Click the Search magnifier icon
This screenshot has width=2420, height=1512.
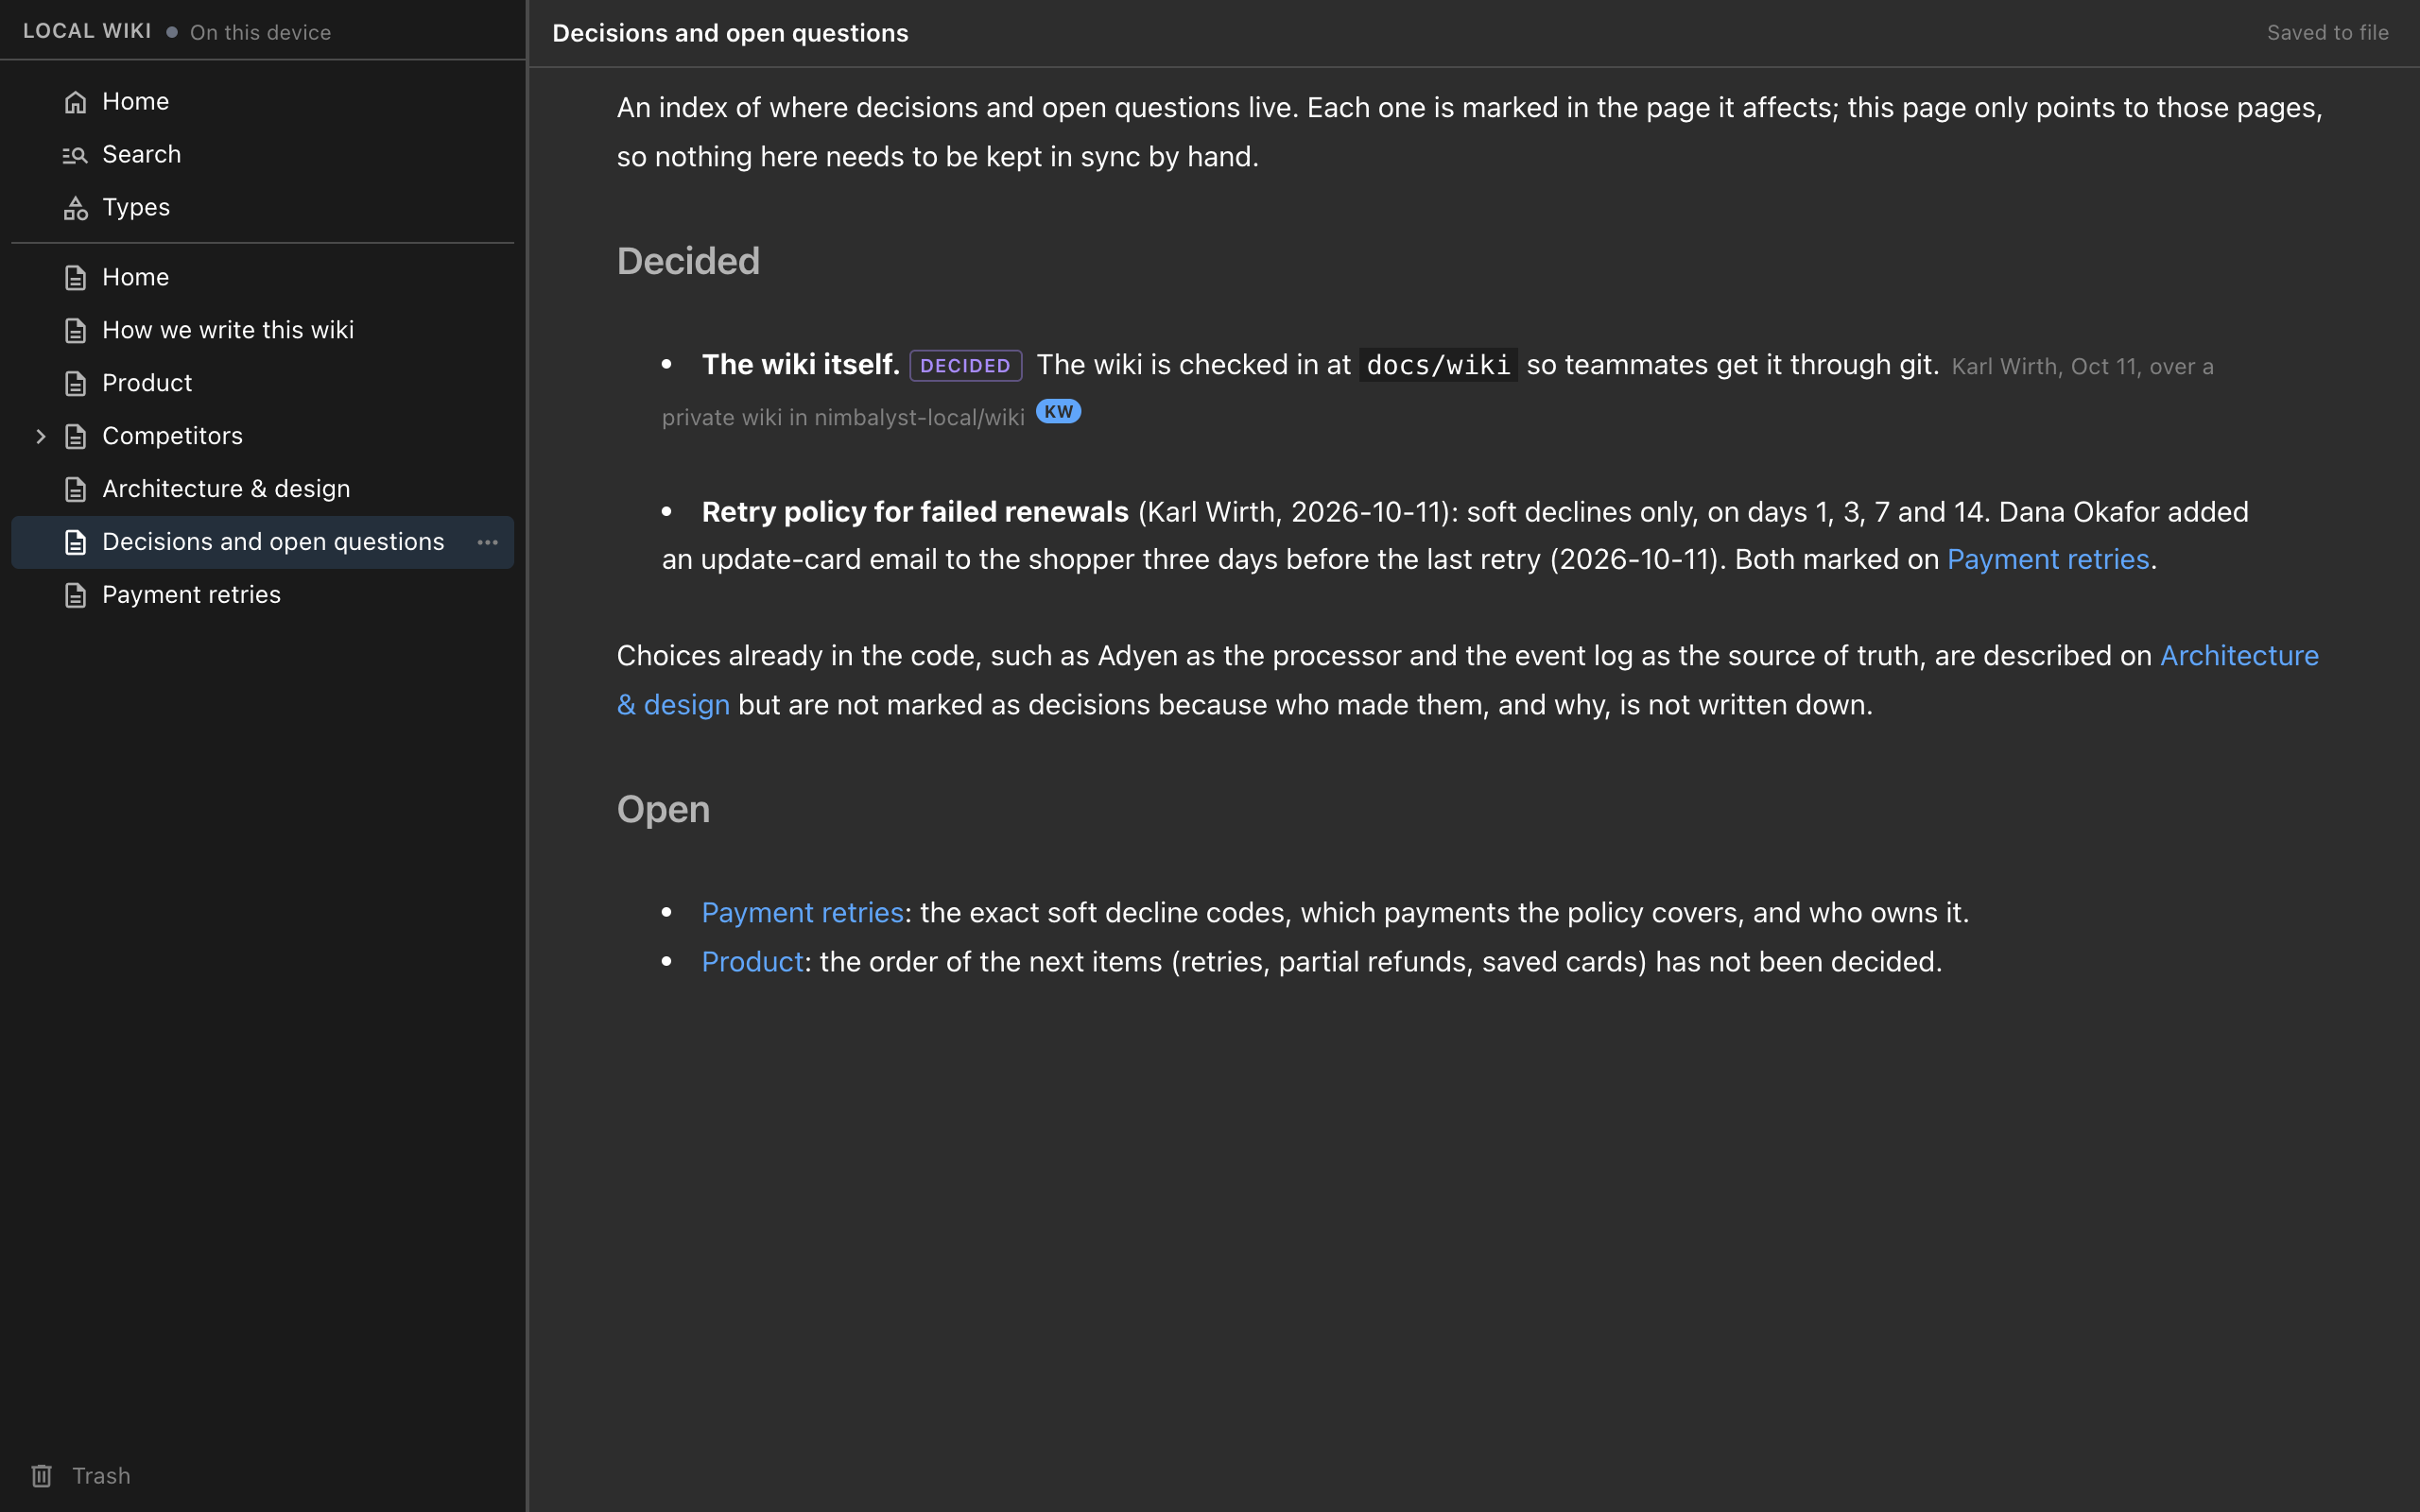coord(75,155)
